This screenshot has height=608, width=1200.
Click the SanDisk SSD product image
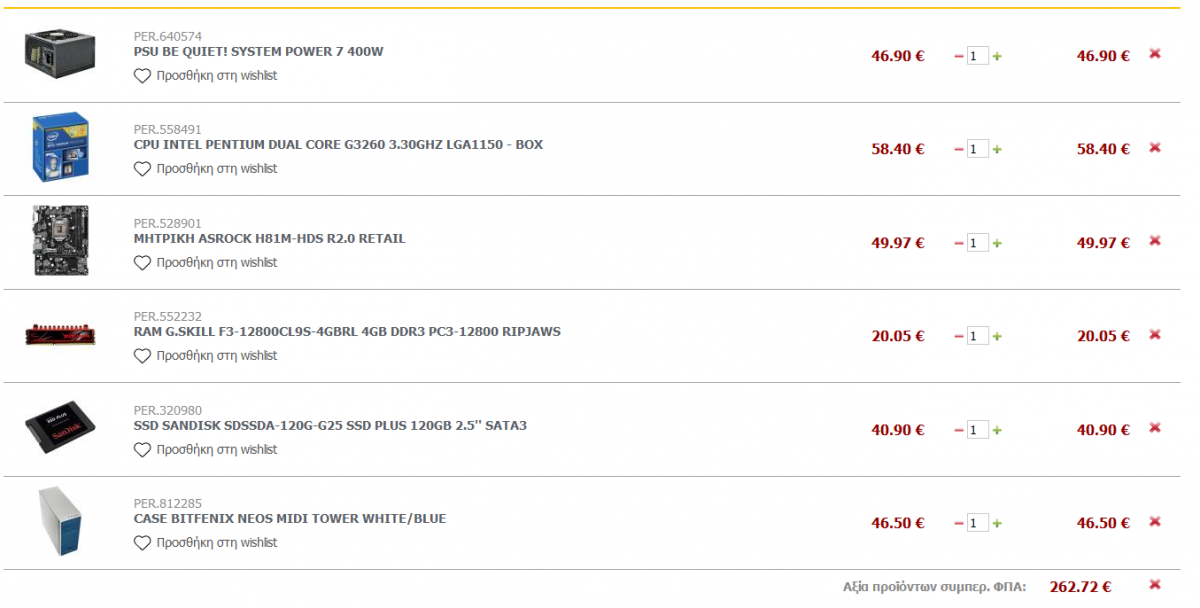pos(60,427)
